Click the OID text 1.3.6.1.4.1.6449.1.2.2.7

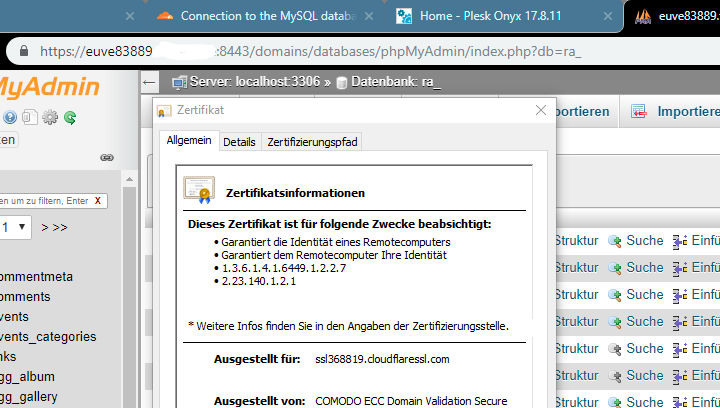(284, 268)
